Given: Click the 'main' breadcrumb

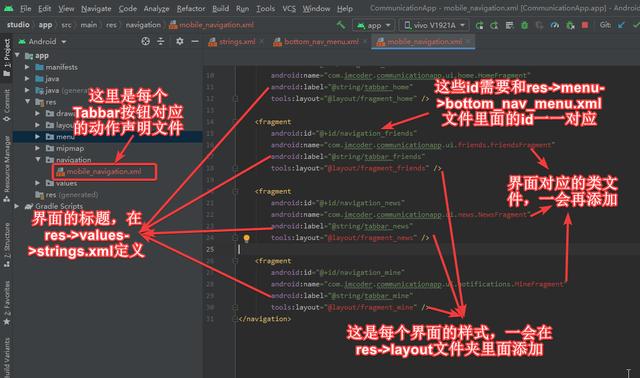Looking at the screenshot, I should coord(89,25).
